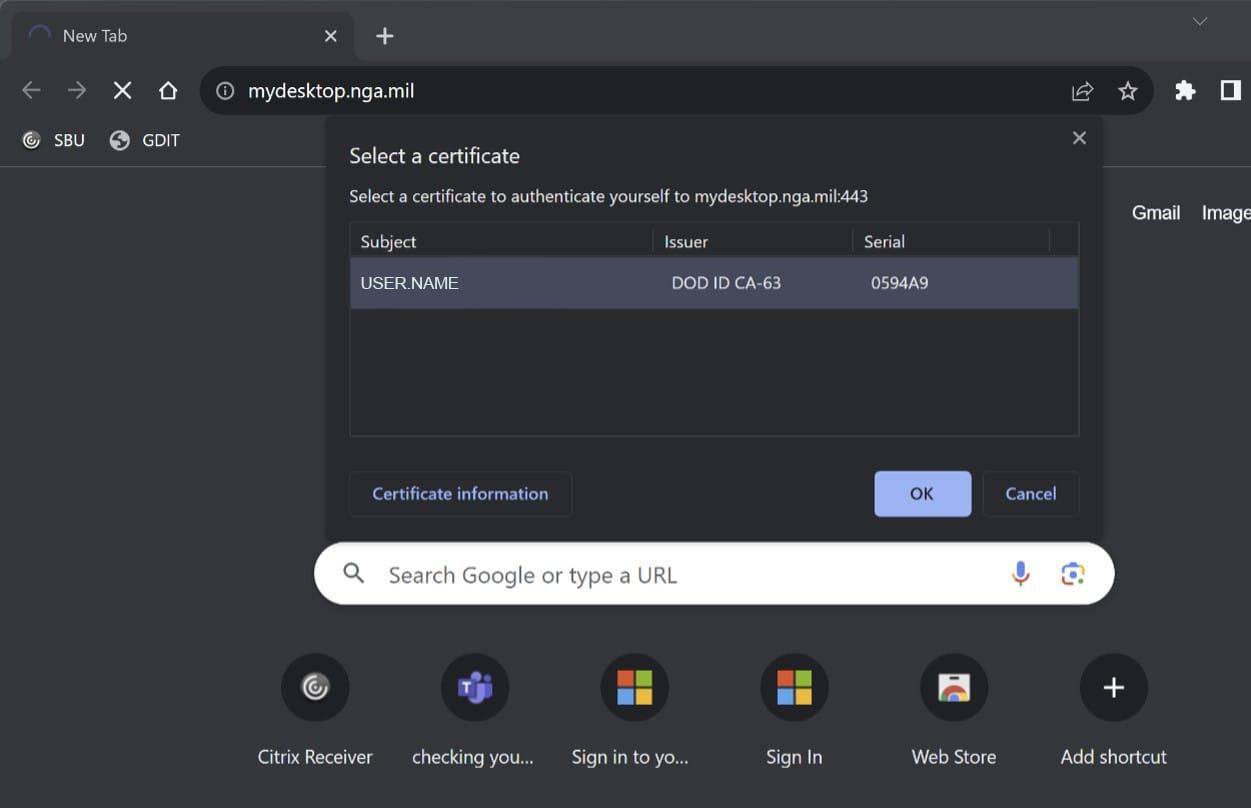The image size is (1251, 808).
Task: Click the magnifier icon in search box
Action: point(353,573)
